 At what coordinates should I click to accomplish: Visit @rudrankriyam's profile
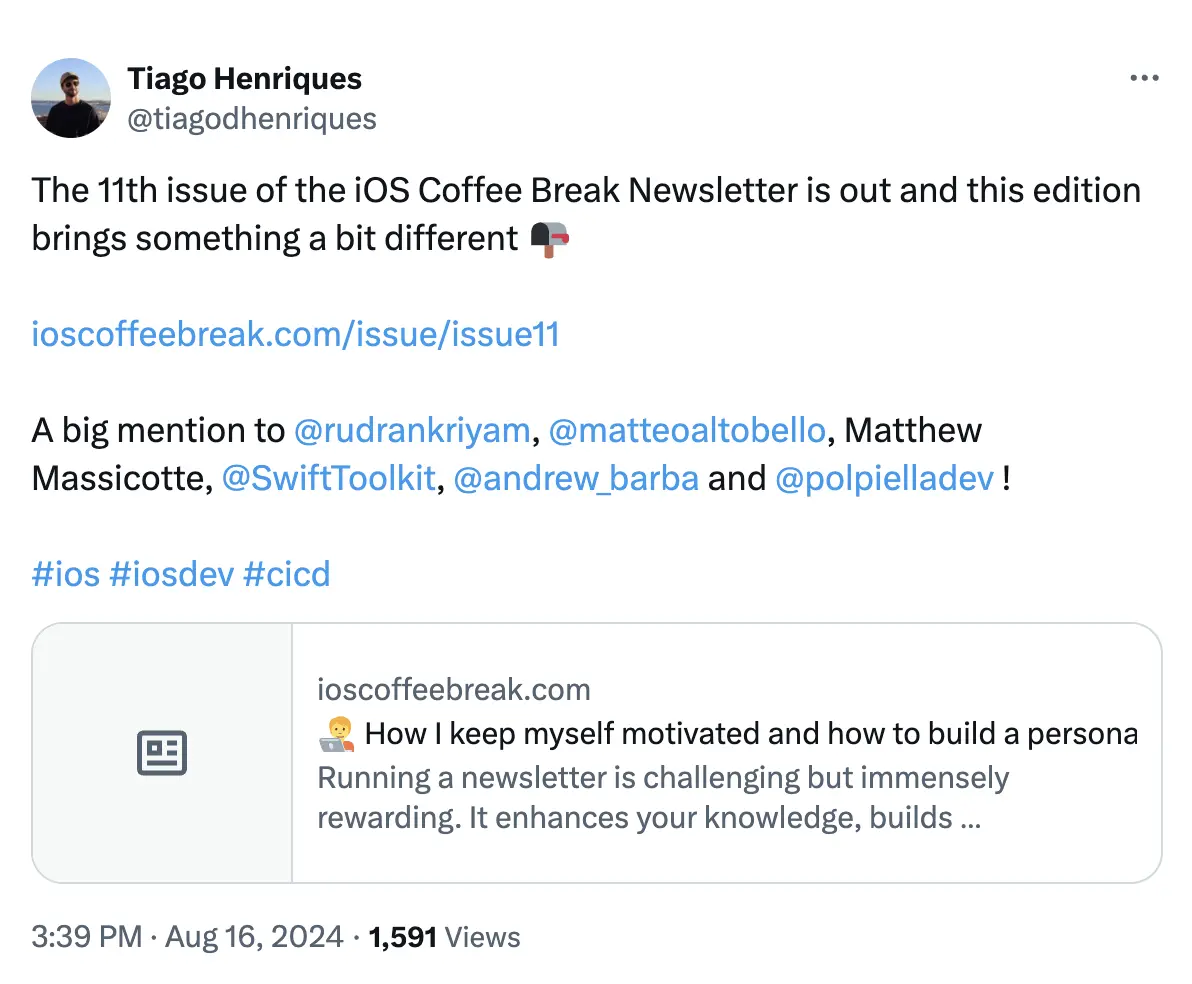412,430
